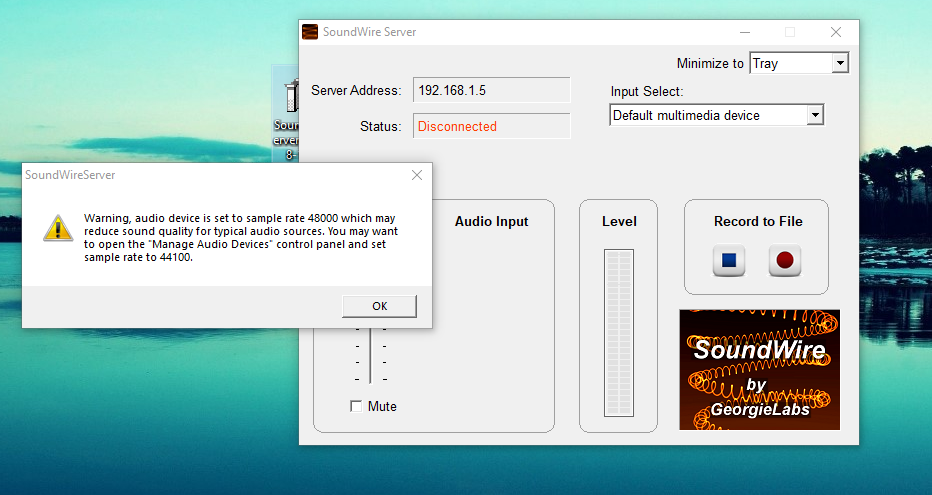Click the Record to File label
The width and height of the screenshot is (932, 495).
pos(758,221)
